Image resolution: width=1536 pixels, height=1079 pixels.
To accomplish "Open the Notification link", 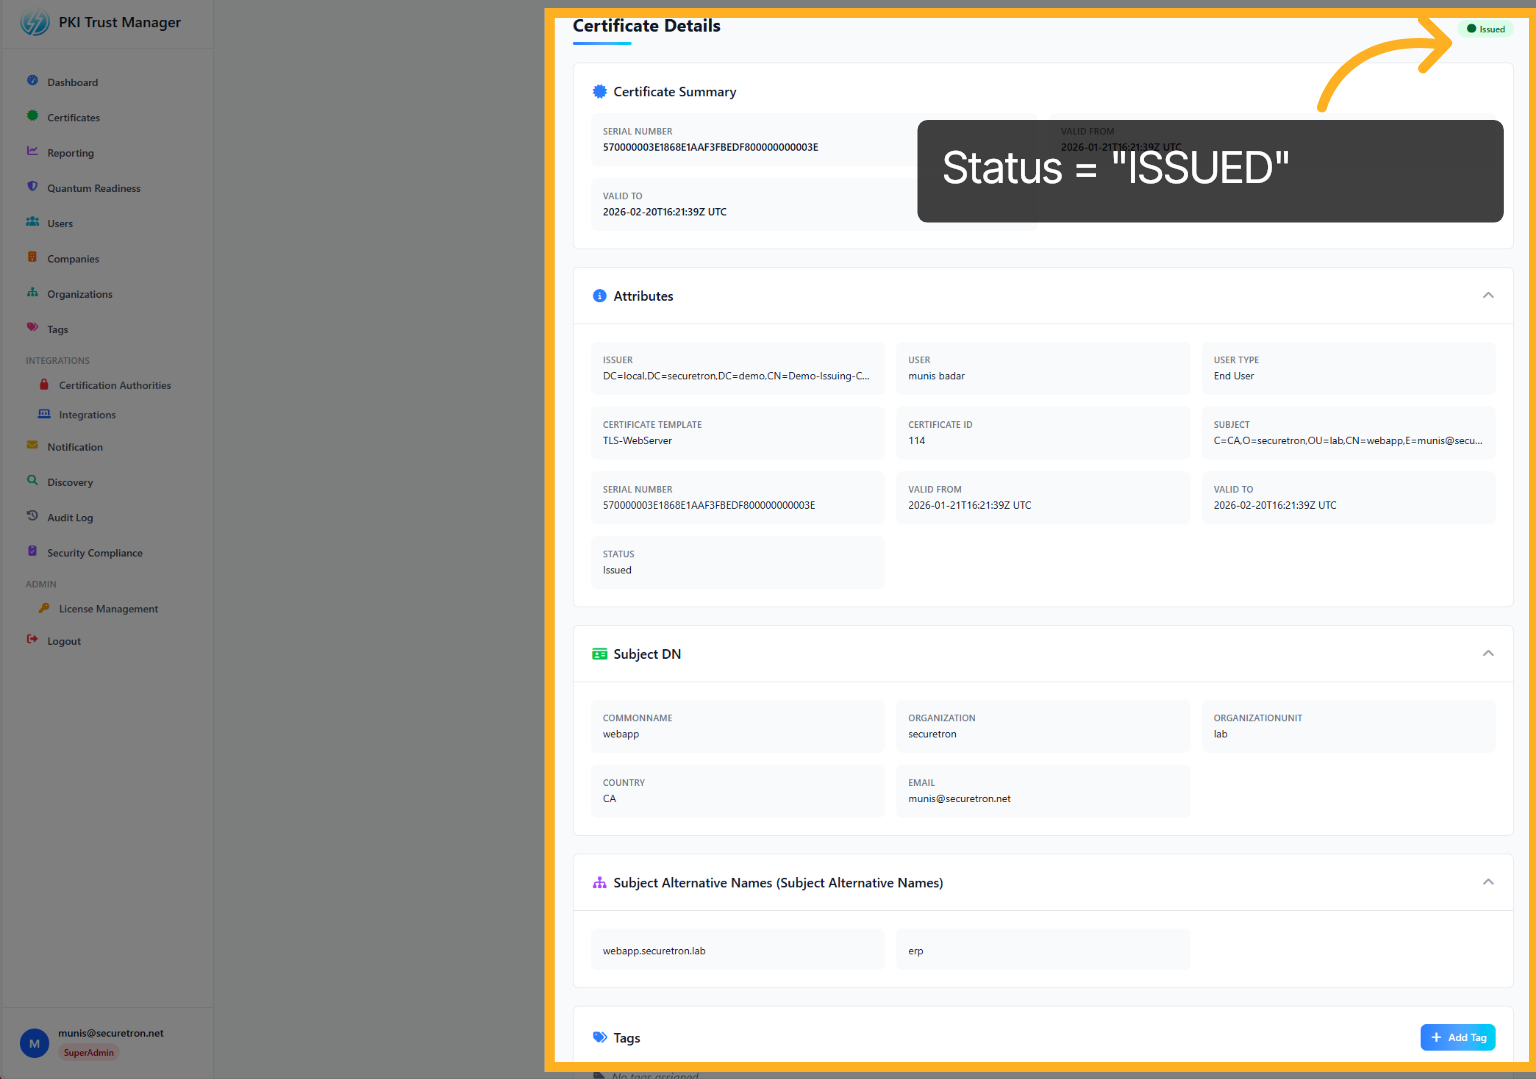I will click(x=75, y=447).
